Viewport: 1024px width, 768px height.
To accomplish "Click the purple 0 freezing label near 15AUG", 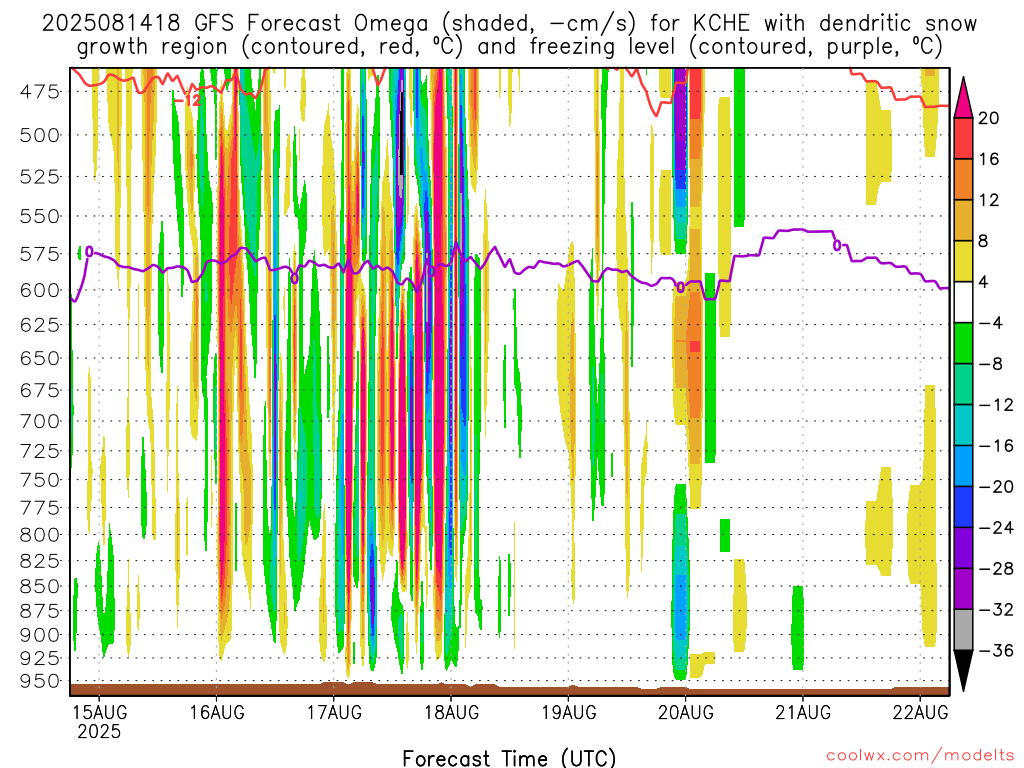I will (x=89, y=251).
